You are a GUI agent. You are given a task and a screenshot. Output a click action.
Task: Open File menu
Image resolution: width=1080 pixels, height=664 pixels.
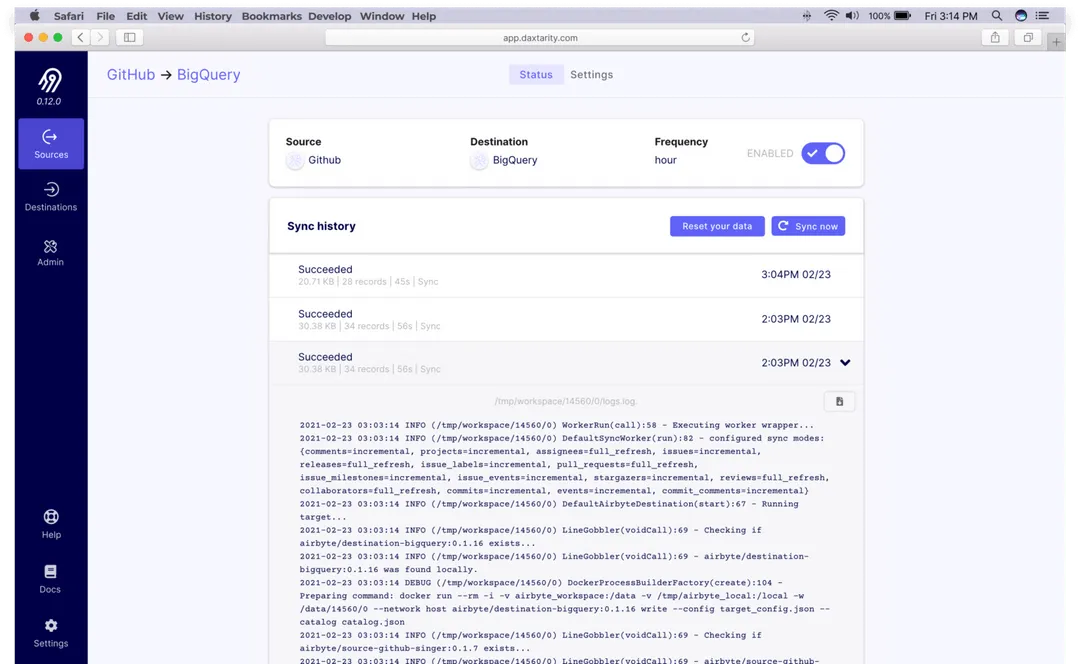tap(105, 16)
